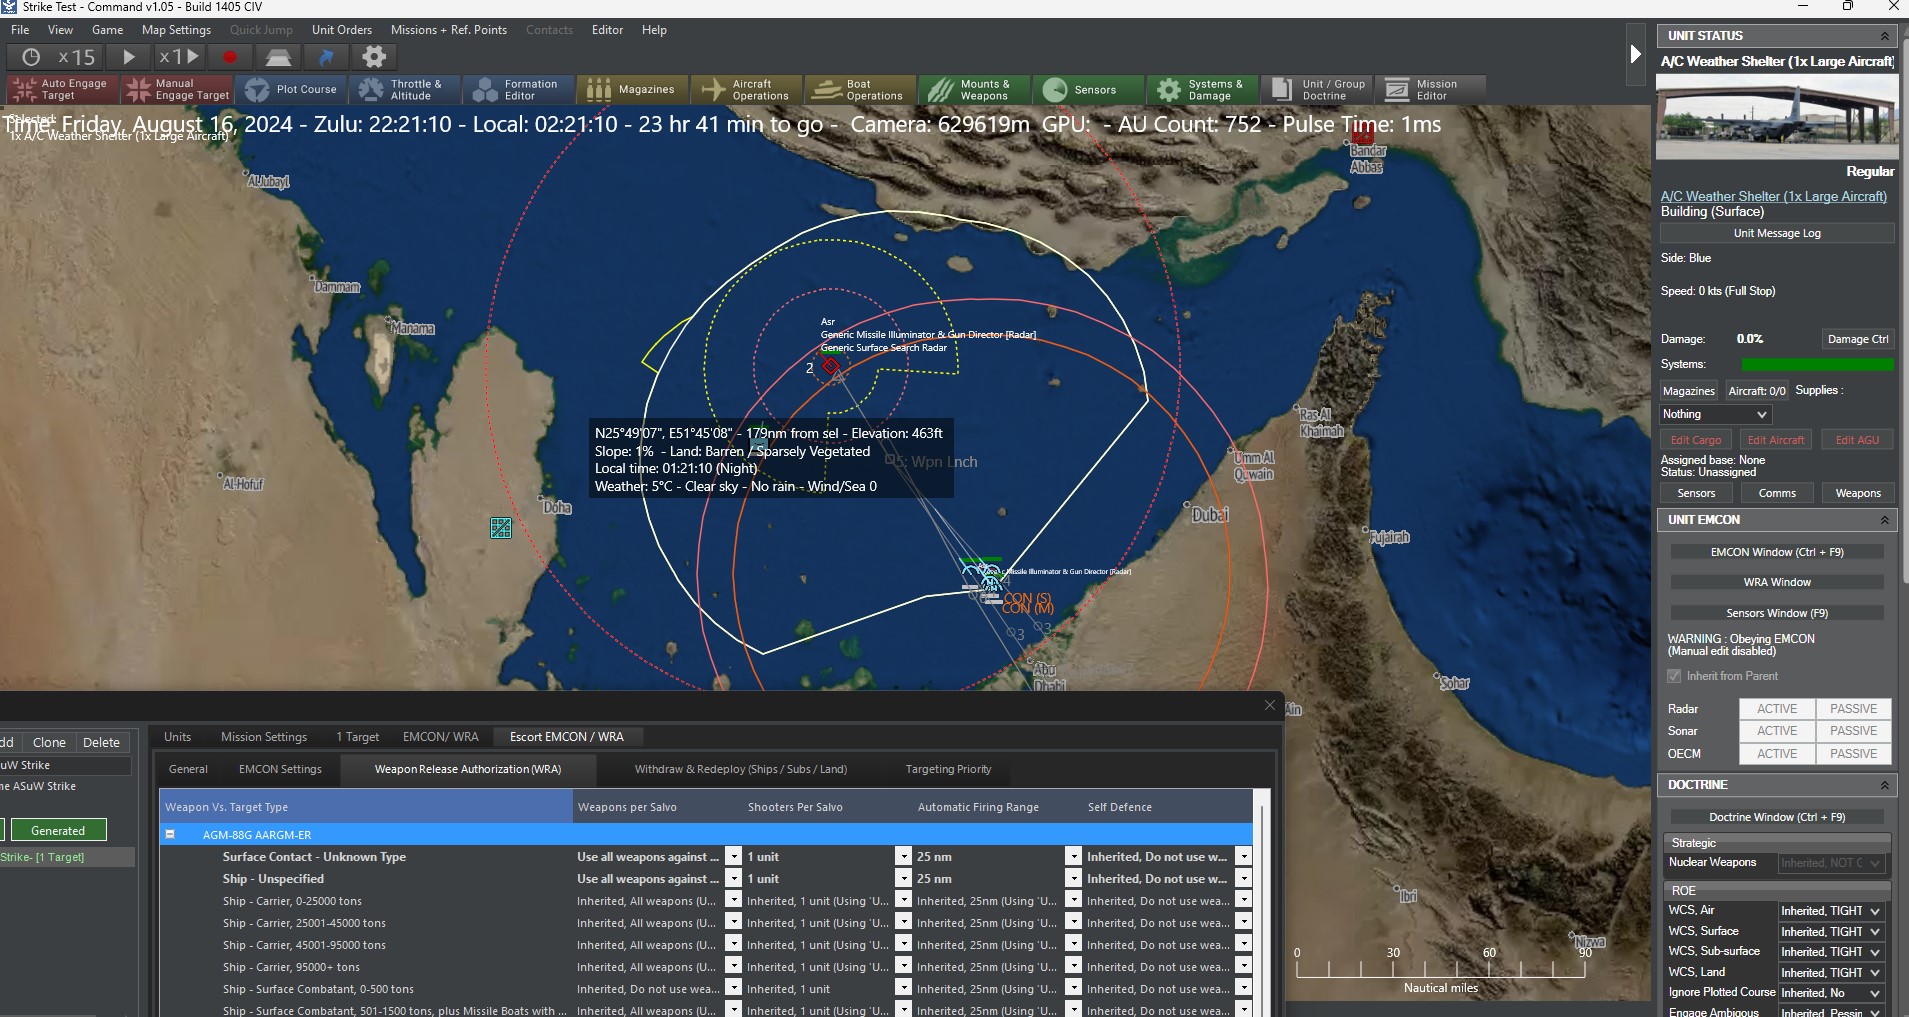Click the stacked layers icon in top toolbar
1909x1017 pixels.
point(278,57)
